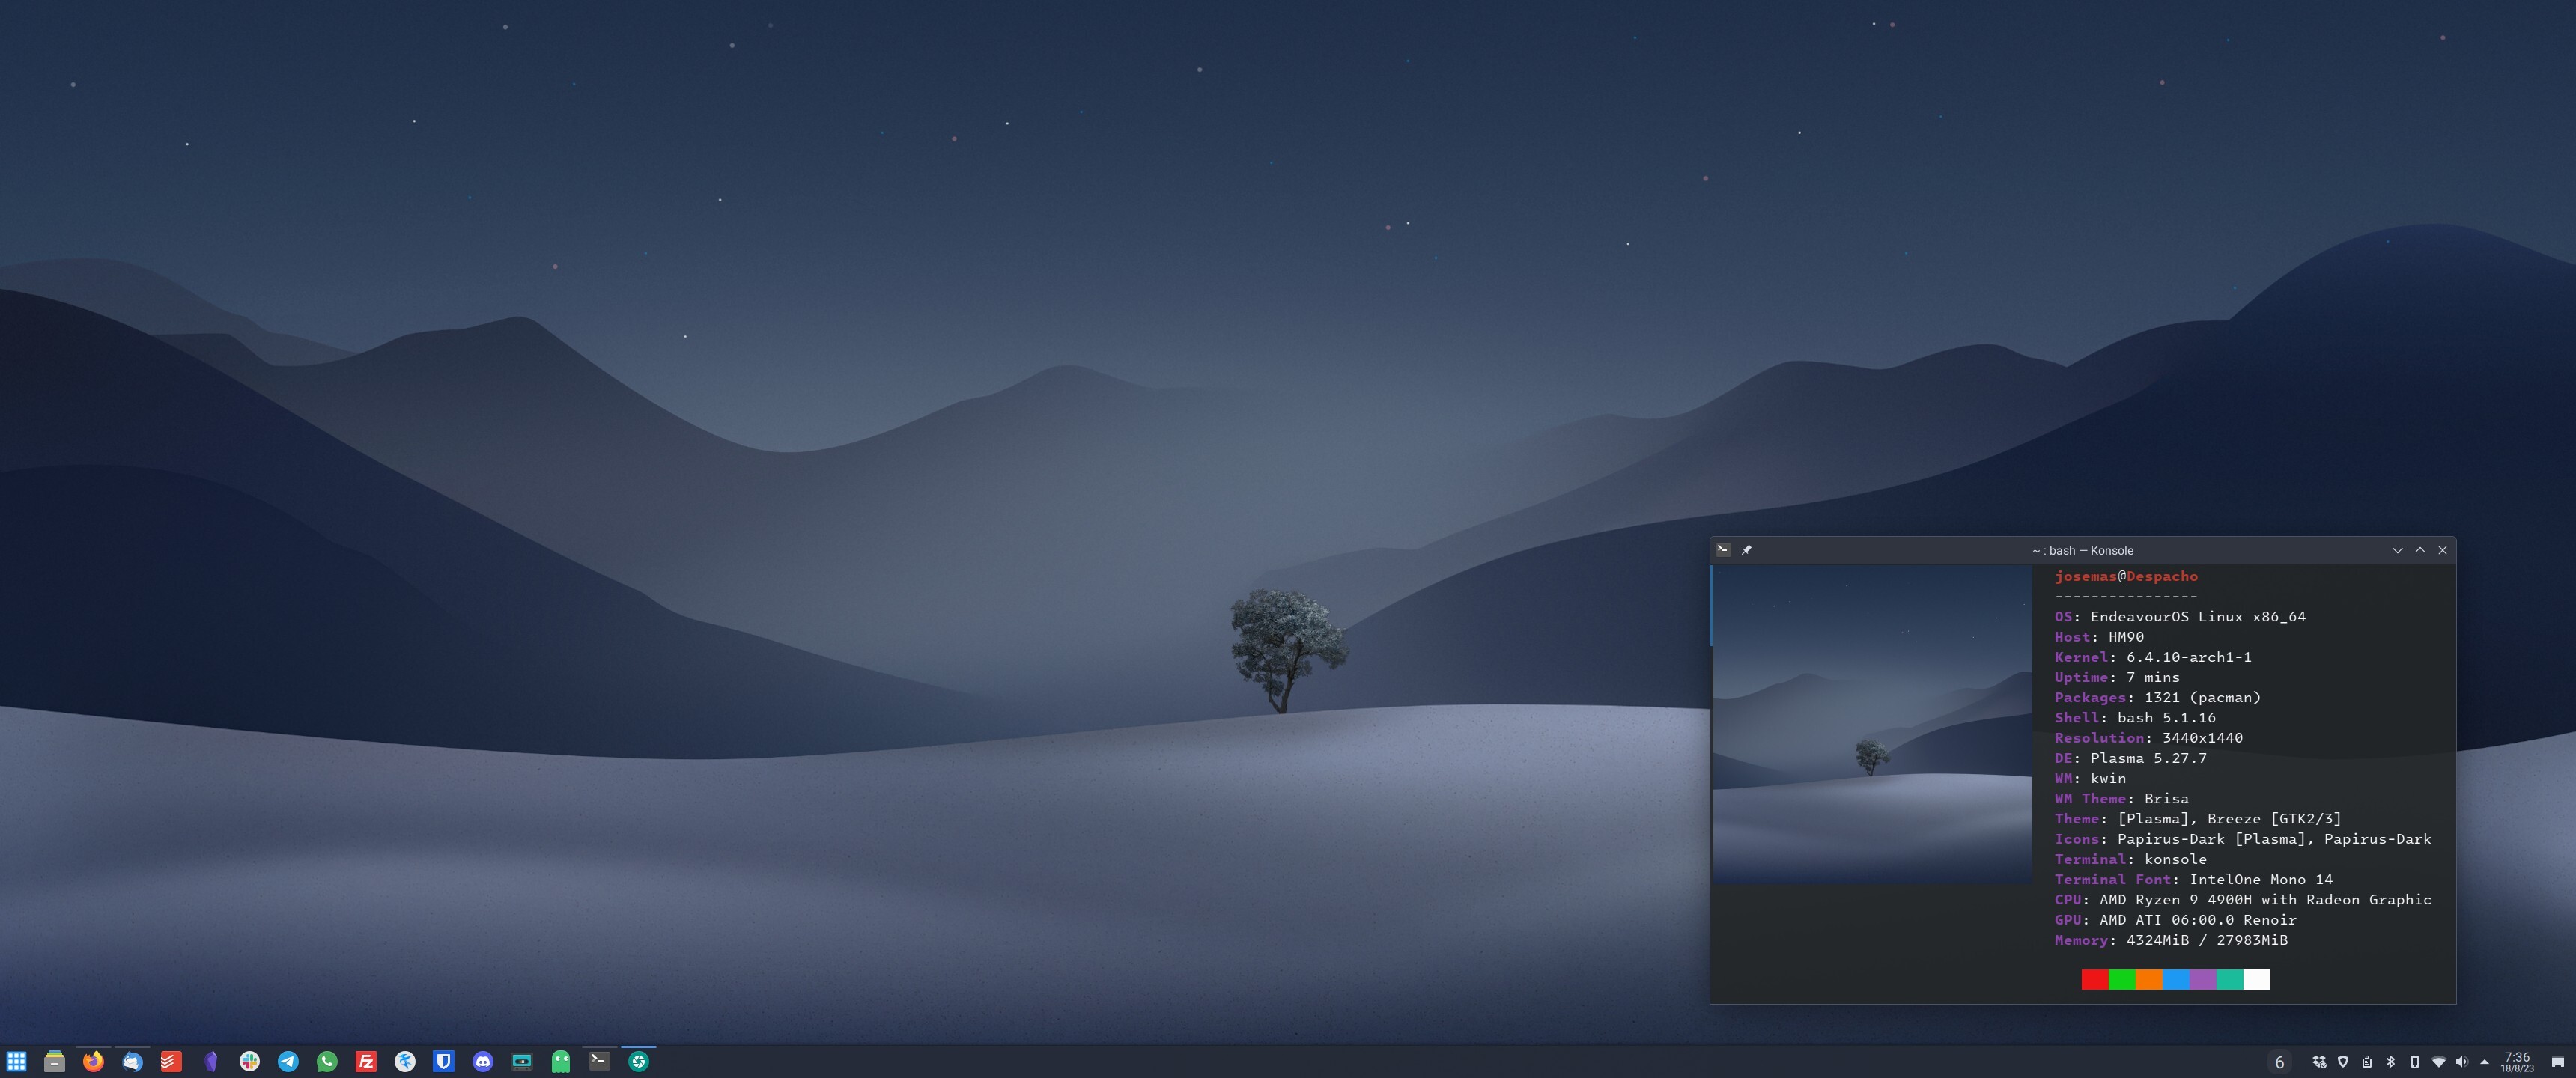2576x1078 pixels.
Task: Click the red color block in Konsole
Action: (x=2095, y=979)
